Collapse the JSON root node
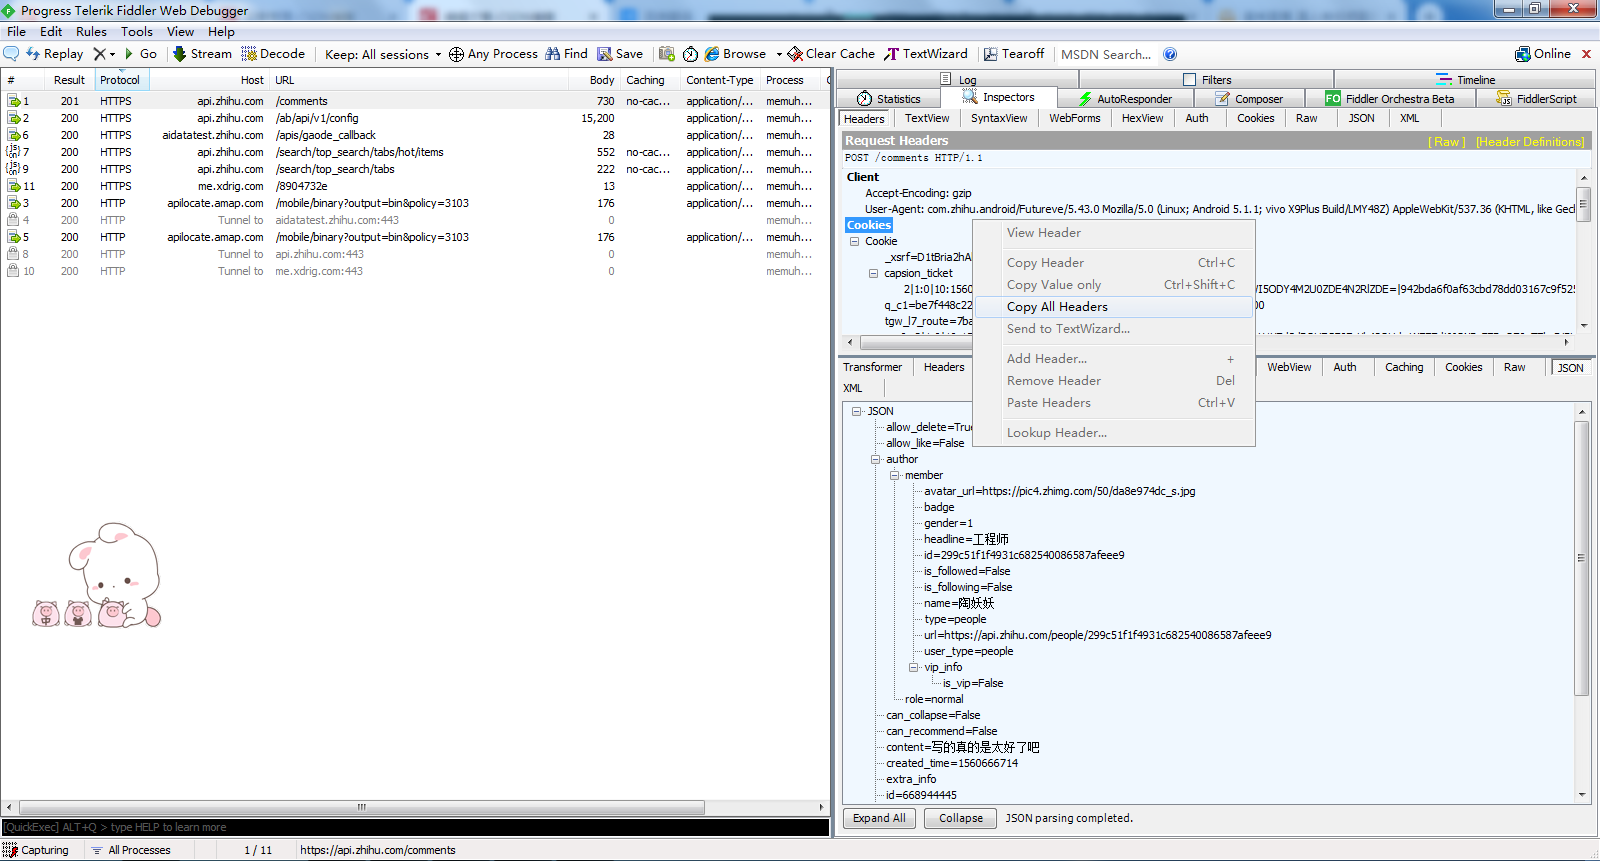Viewport: 1600px width, 861px height. 857,411
